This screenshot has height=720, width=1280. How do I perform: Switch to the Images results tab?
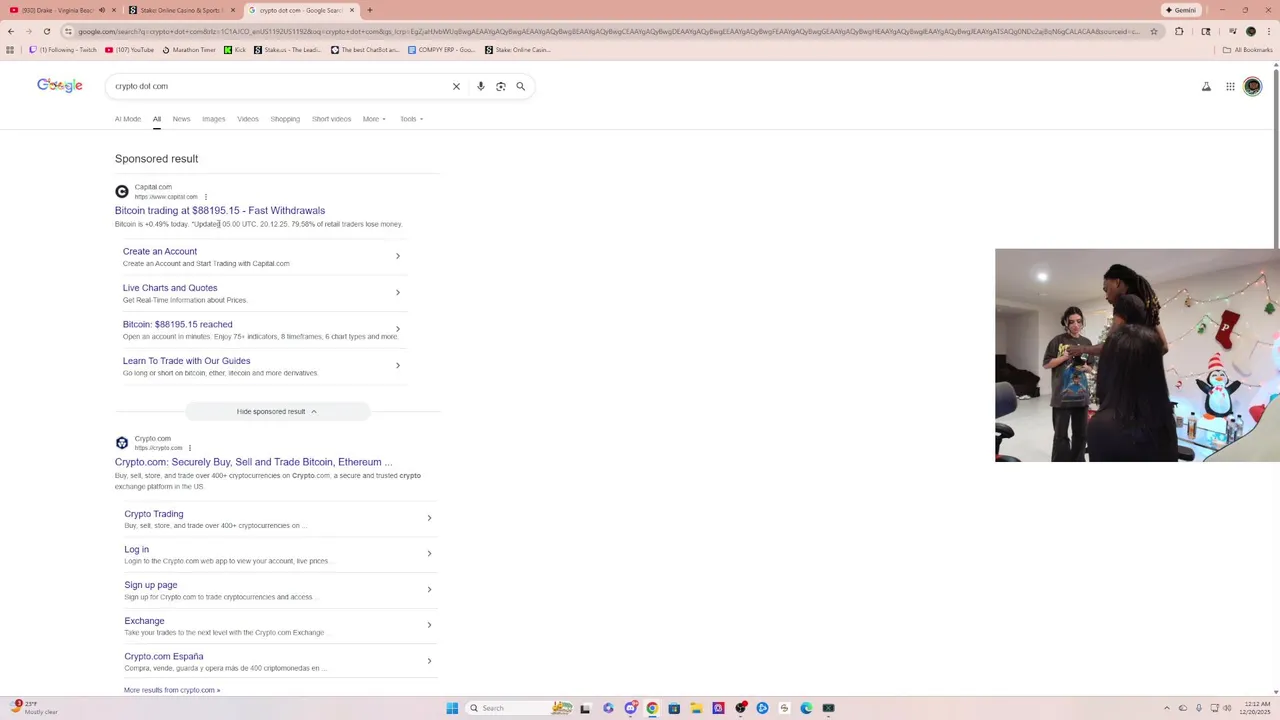214,119
